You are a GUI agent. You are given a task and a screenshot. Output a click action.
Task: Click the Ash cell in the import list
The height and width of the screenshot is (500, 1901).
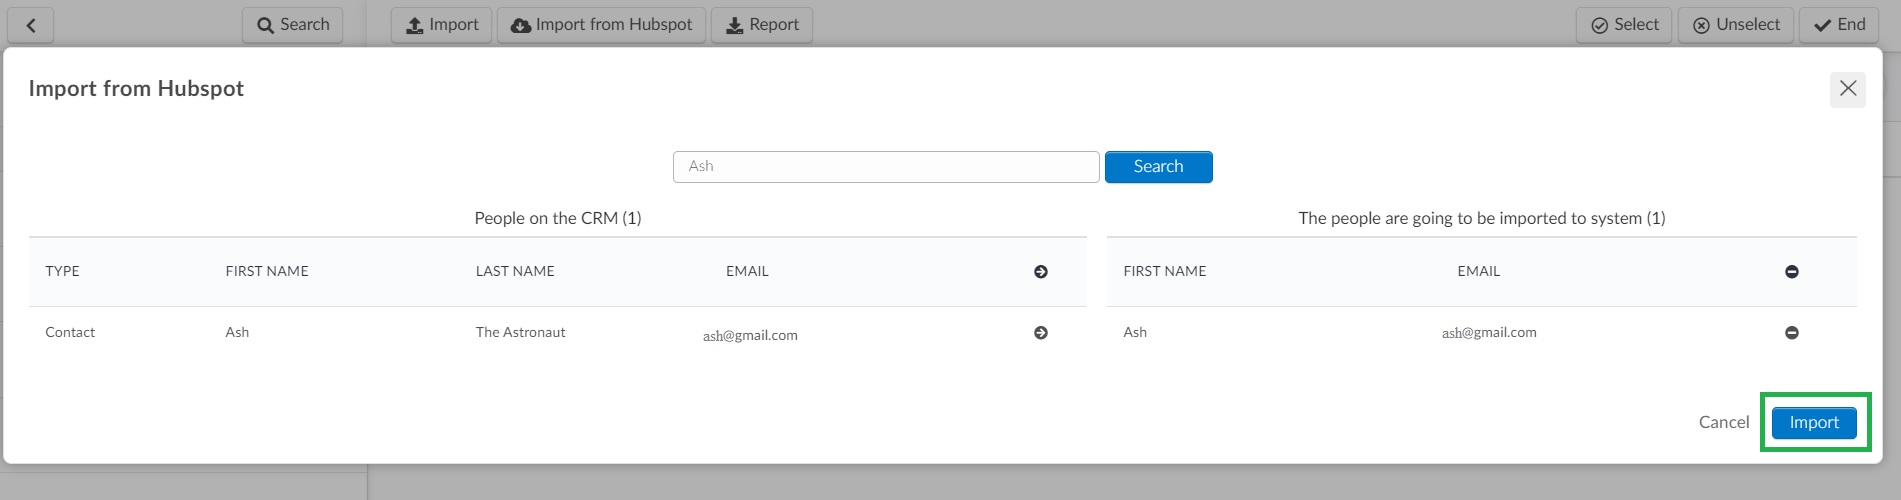click(x=1135, y=332)
